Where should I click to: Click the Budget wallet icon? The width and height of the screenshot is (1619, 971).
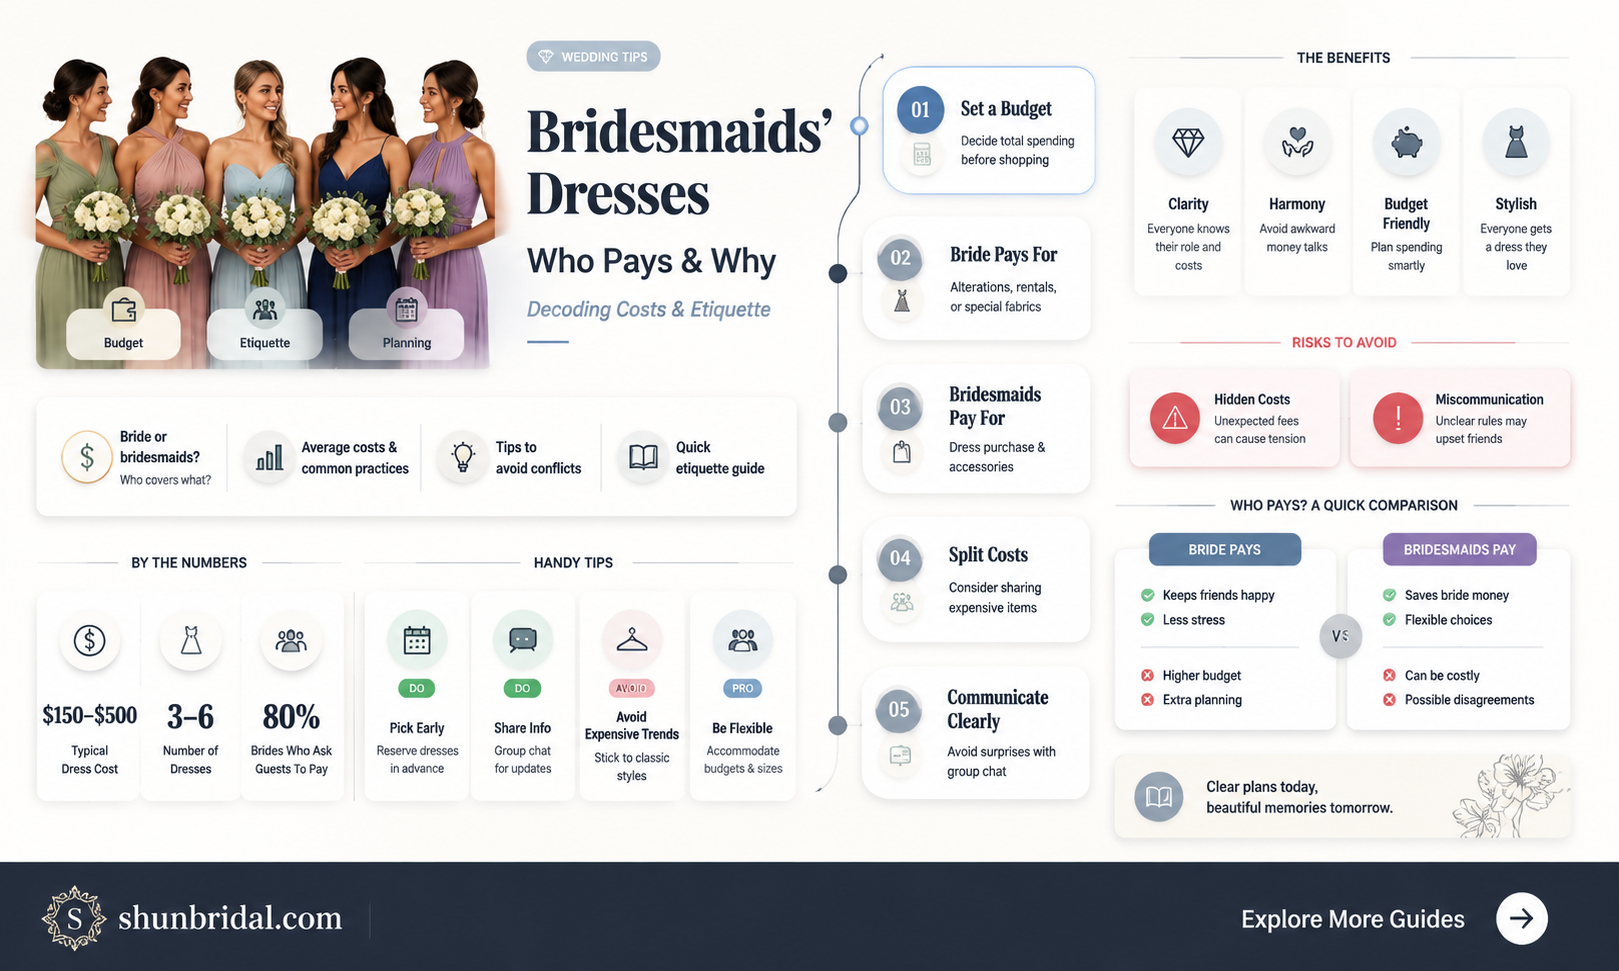[x=124, y=310]
